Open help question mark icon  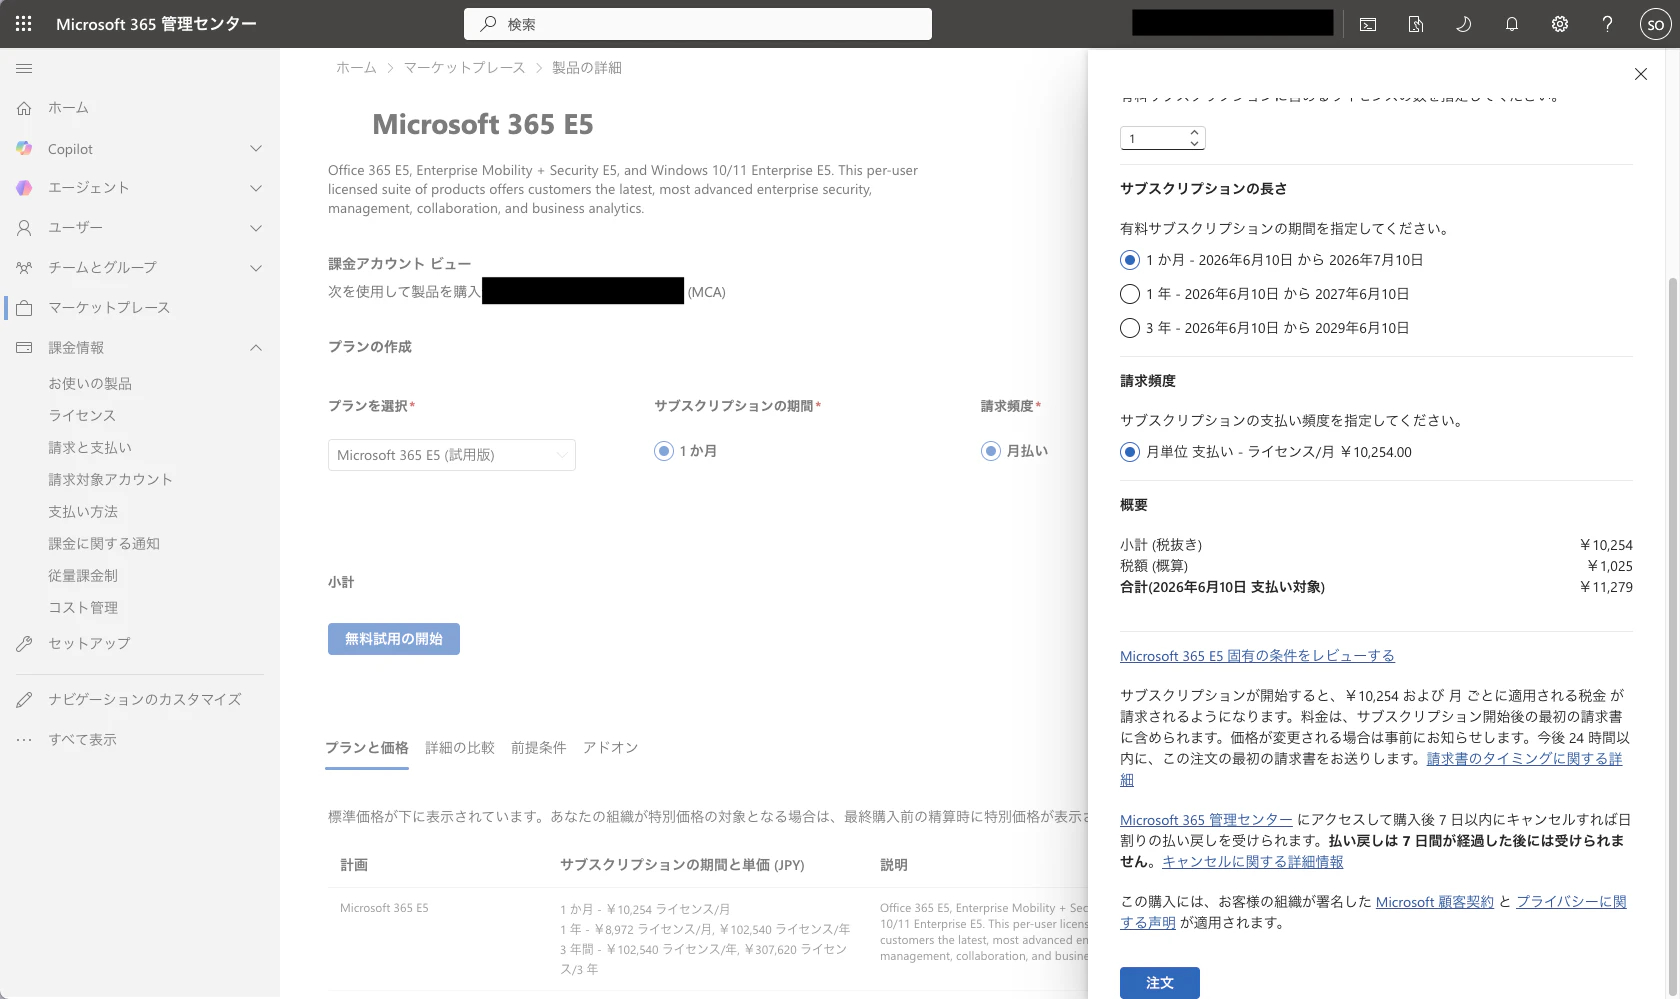[1607, 24]
